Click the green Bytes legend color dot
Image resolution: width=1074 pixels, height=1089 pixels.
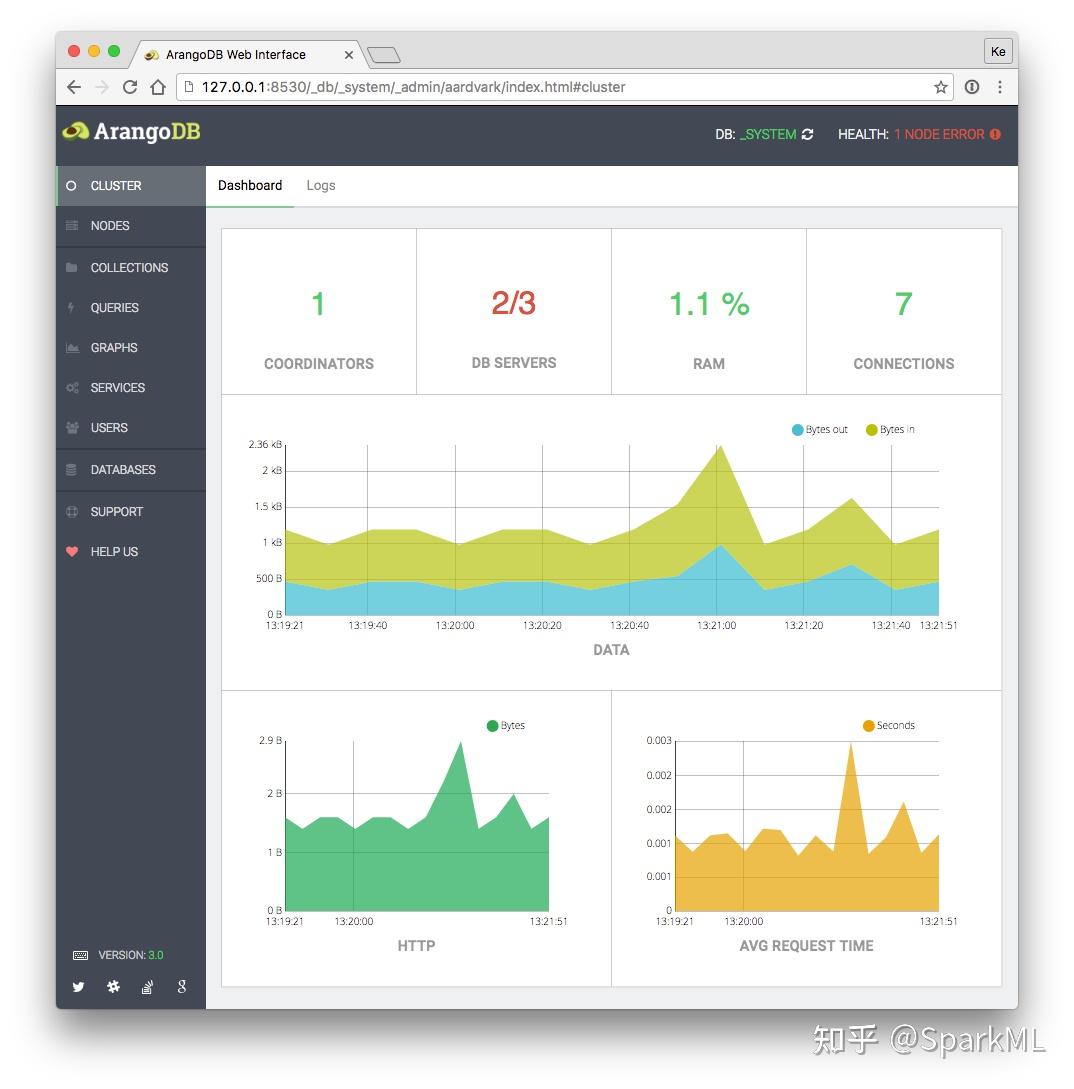(x=493, y=726)
